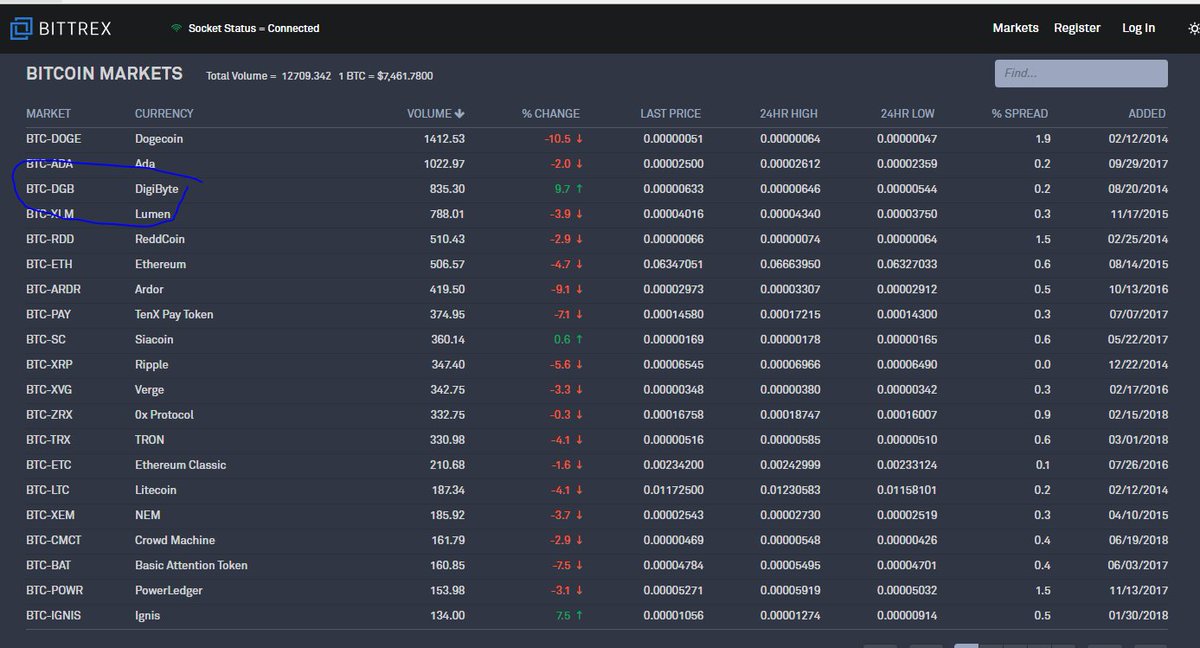Click the DigiByte currency name
This screenshot has width=1200, height=648.
[157, 189]
